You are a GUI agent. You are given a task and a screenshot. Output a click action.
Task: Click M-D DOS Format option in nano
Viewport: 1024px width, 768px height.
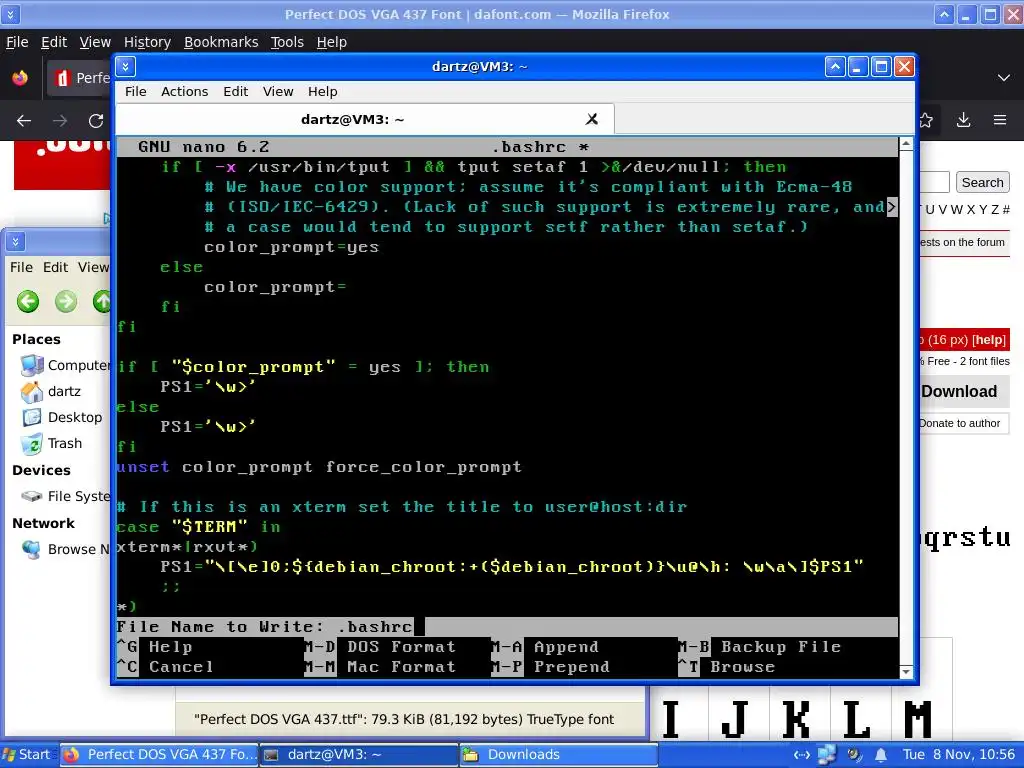pos(379,647)
